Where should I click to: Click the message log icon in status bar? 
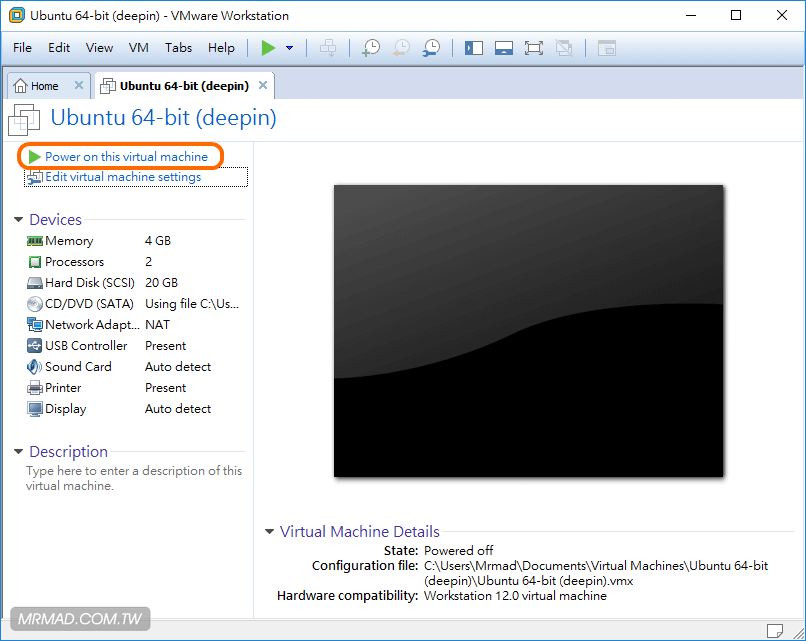point(775,630)
